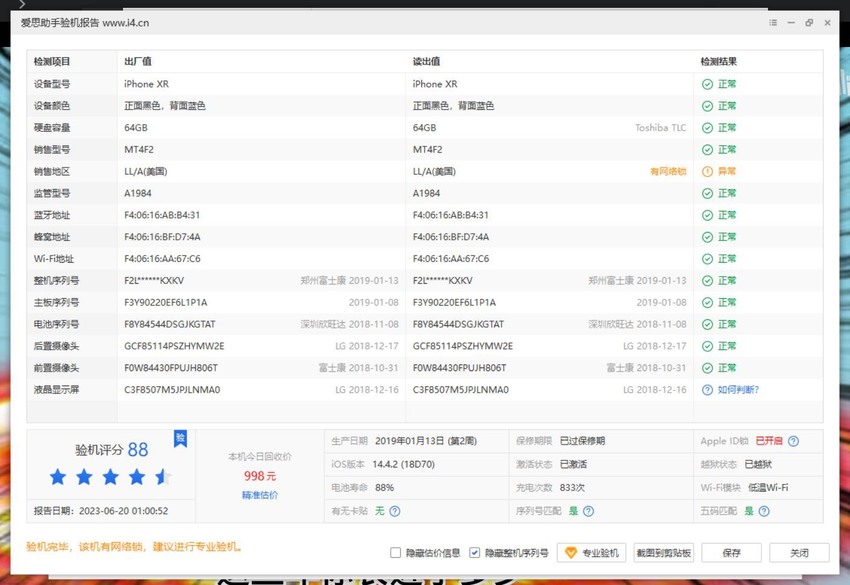The image size is (850, 585).
Task: Click the orange warning icon for 销售地区
Action: 707,171
